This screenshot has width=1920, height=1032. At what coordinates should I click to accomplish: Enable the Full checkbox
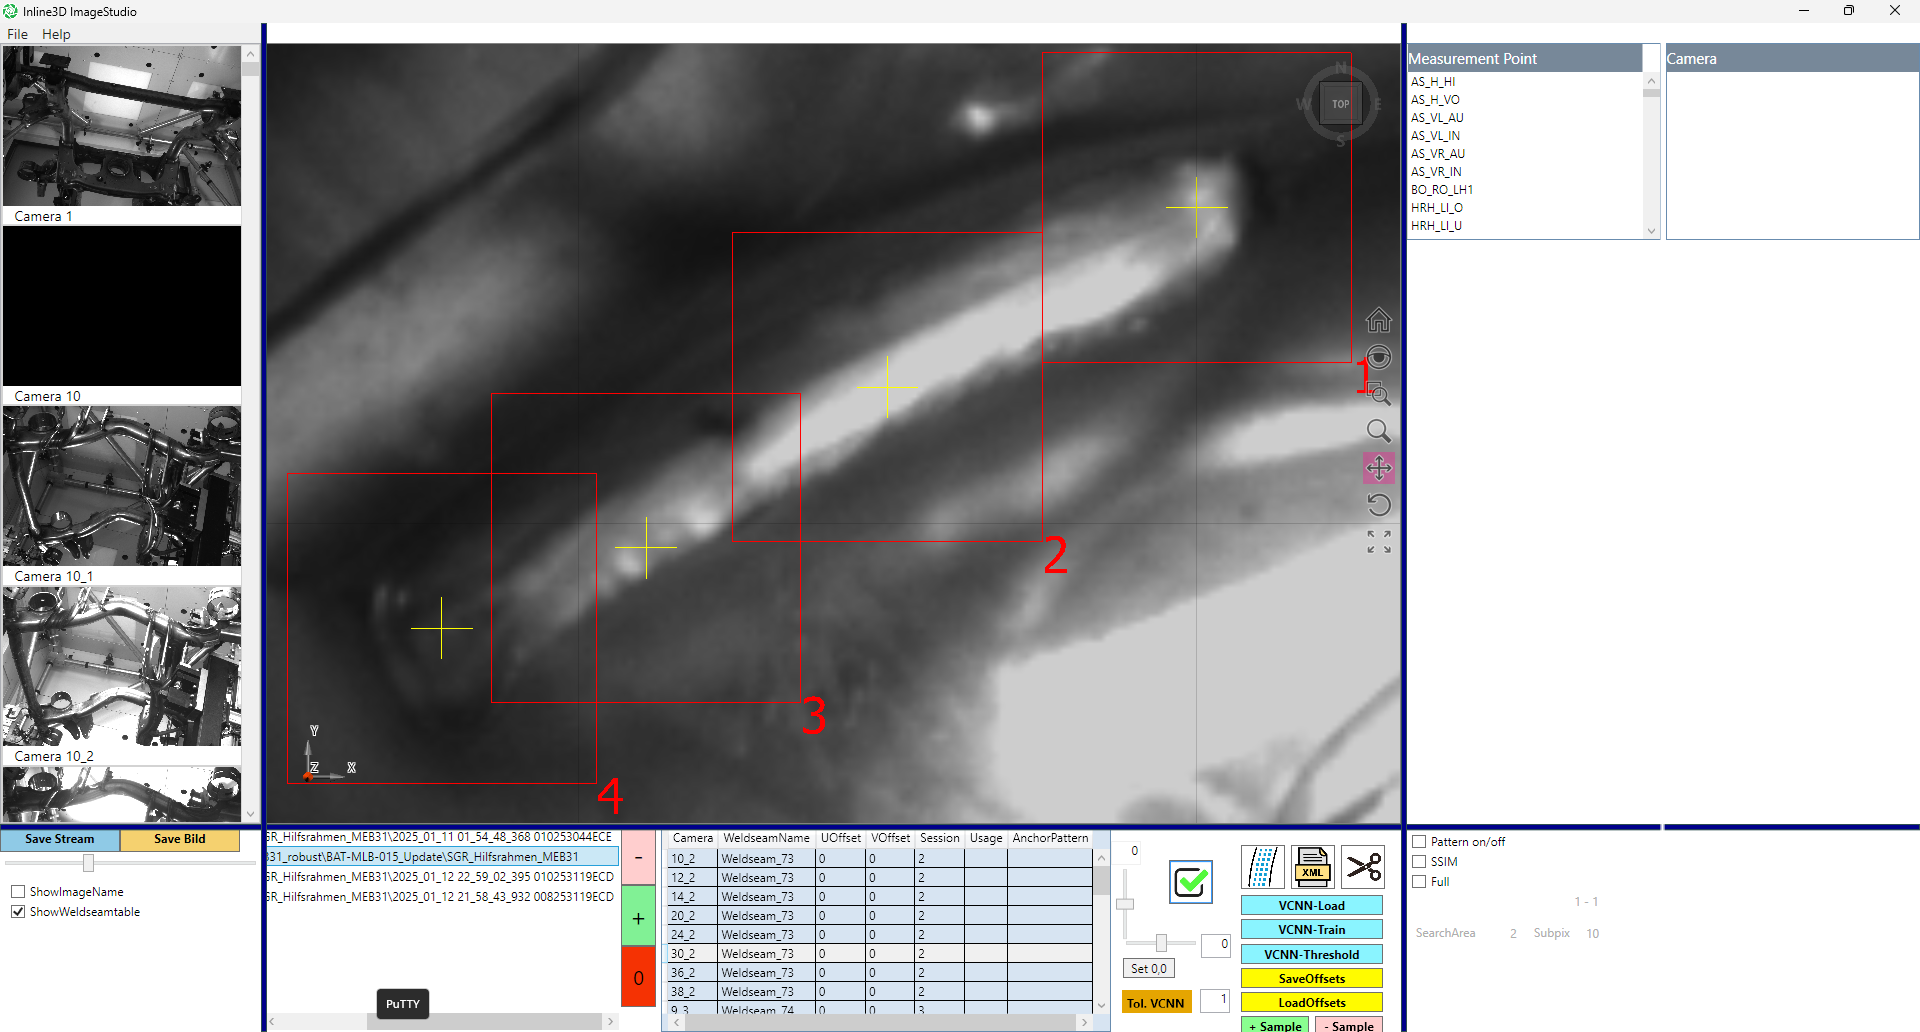pos(1419,882)
